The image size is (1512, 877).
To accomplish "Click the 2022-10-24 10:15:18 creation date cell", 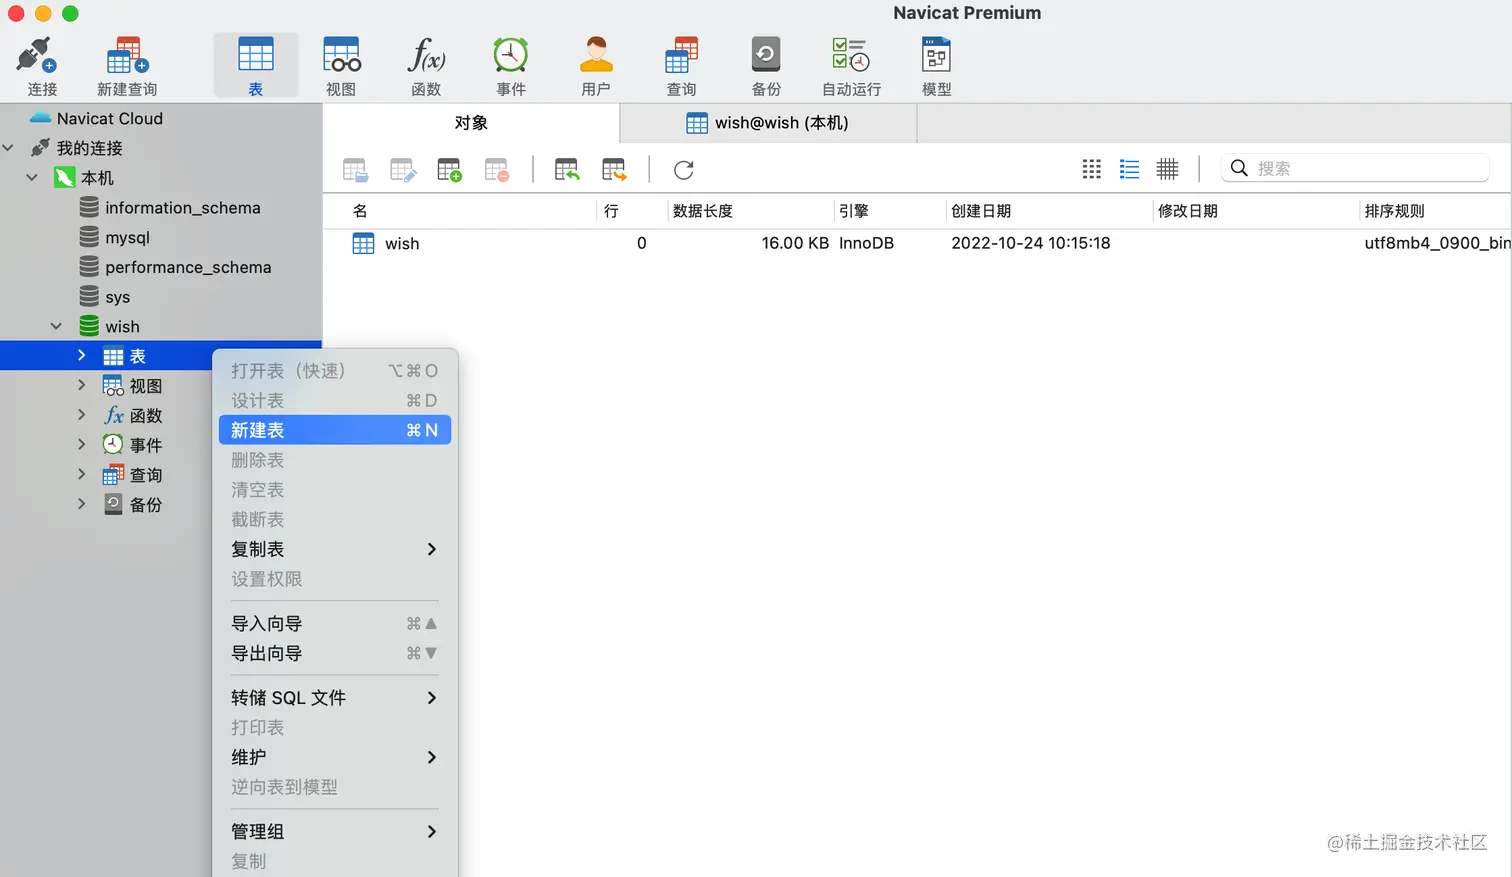I will [1030, 243].
